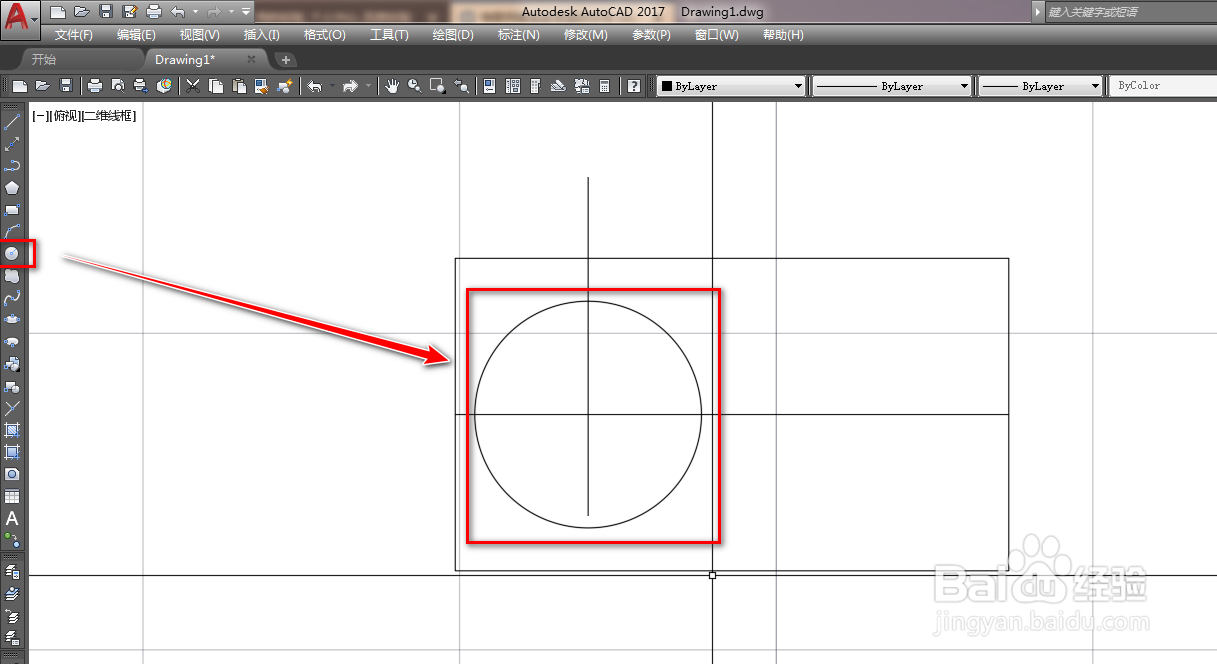Click the Paste icon in standard toolbar
Viewport: 1217px width, 664px height.
tap(238, 86)
